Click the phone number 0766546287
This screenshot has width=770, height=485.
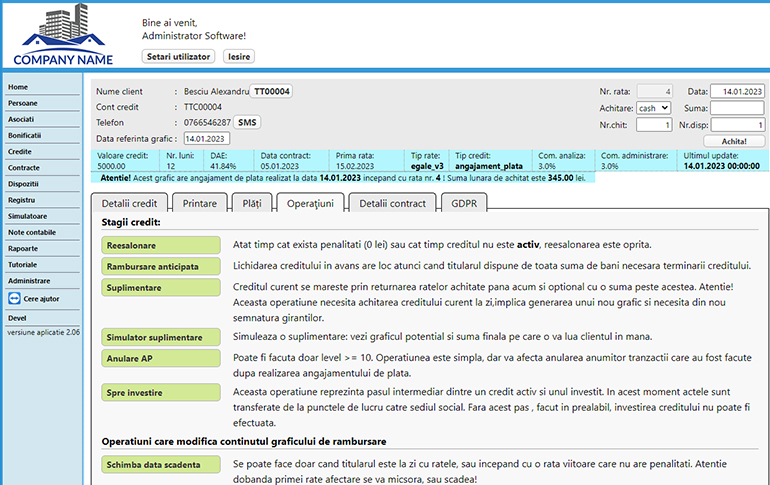pos(207,123)
